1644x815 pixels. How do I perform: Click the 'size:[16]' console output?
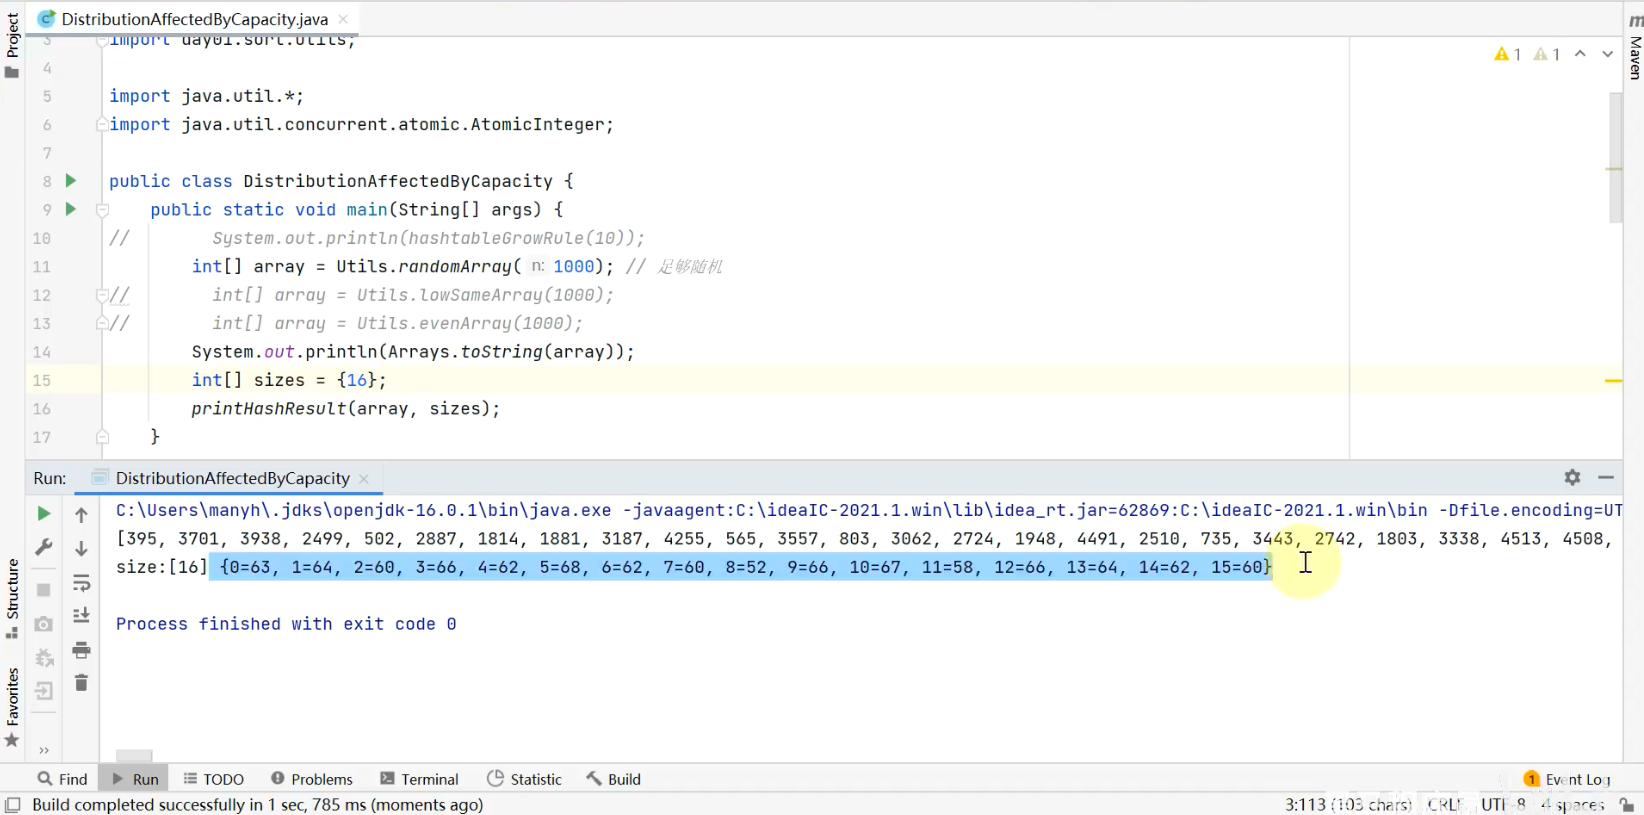(161, 567)
